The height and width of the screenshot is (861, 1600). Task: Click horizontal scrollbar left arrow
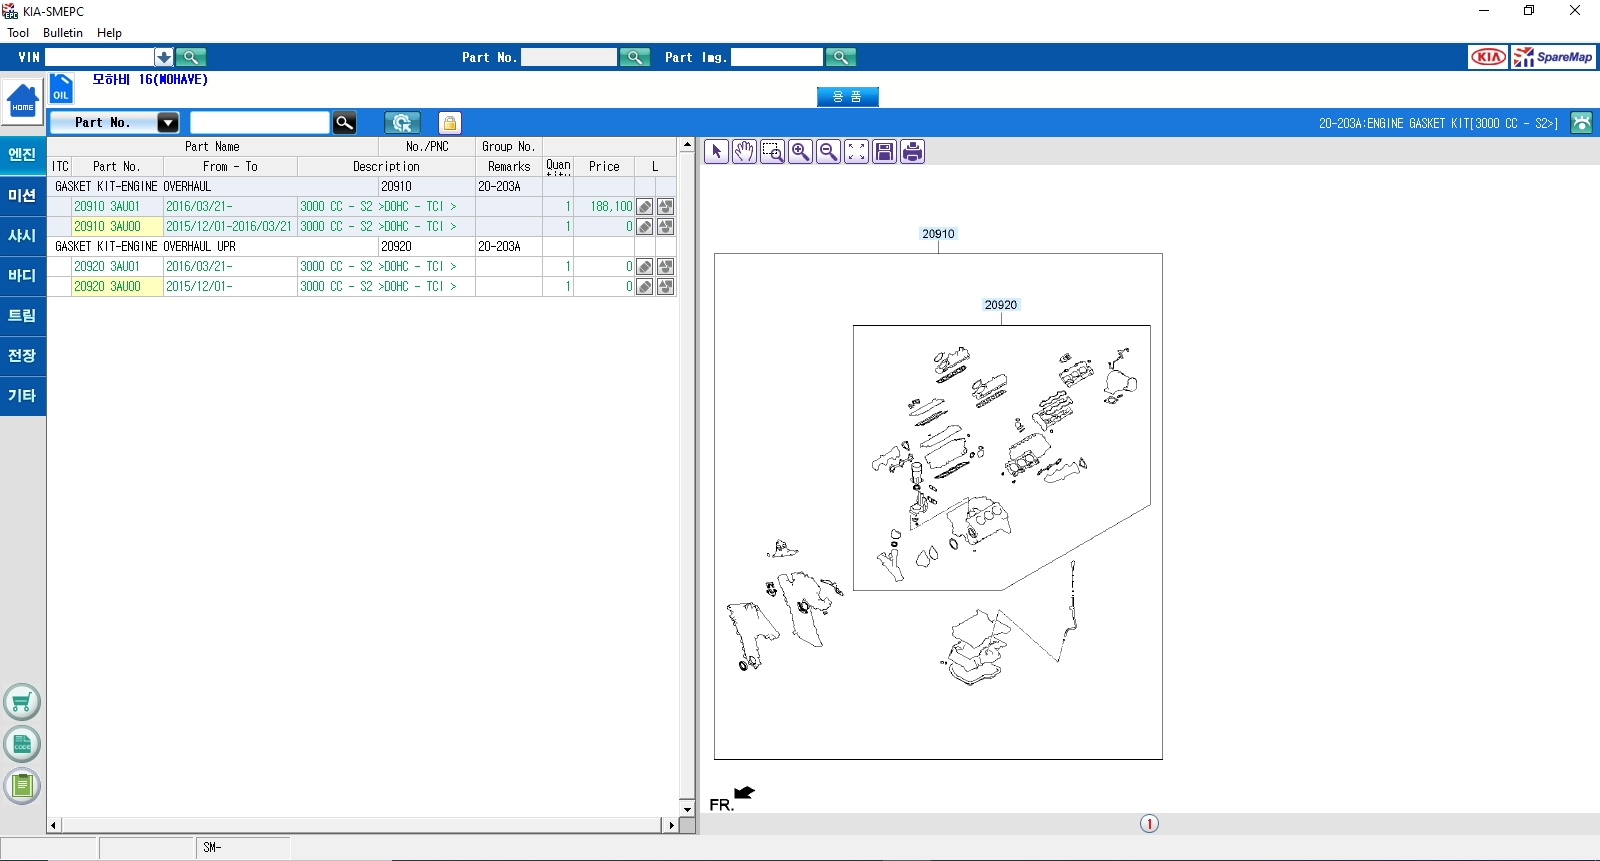point(54,826)
